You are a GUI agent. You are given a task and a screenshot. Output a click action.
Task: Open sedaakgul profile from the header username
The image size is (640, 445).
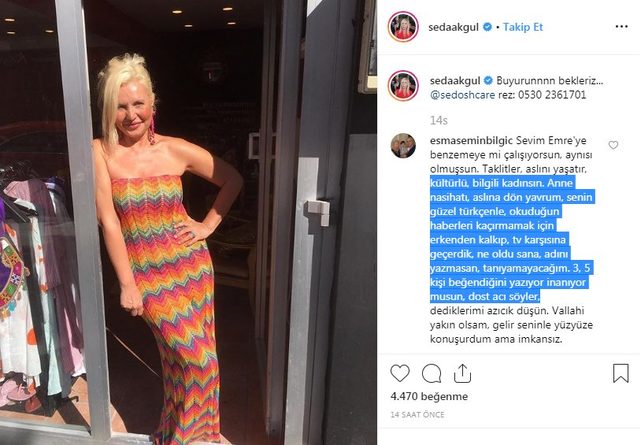pyautogui.click(x=453, y=27)
